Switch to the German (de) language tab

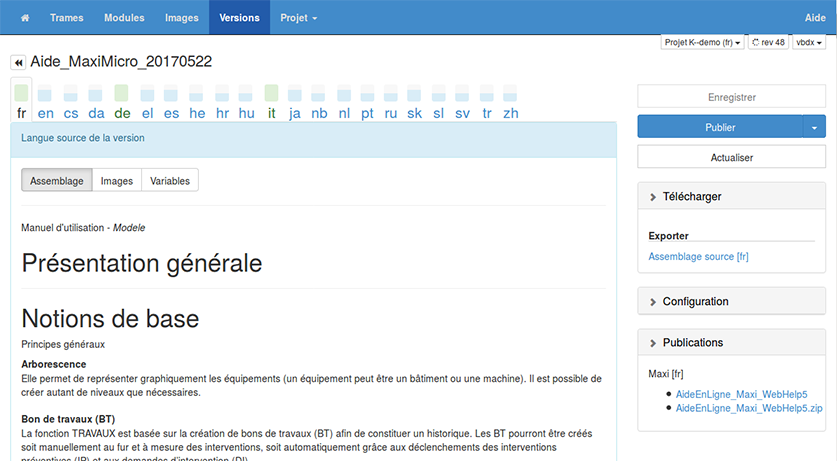122,113
